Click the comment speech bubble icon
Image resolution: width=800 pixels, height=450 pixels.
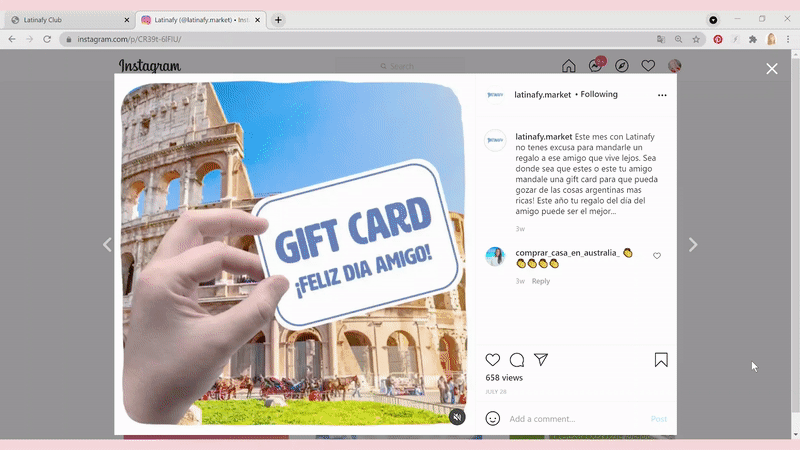[x=517, y=360]
